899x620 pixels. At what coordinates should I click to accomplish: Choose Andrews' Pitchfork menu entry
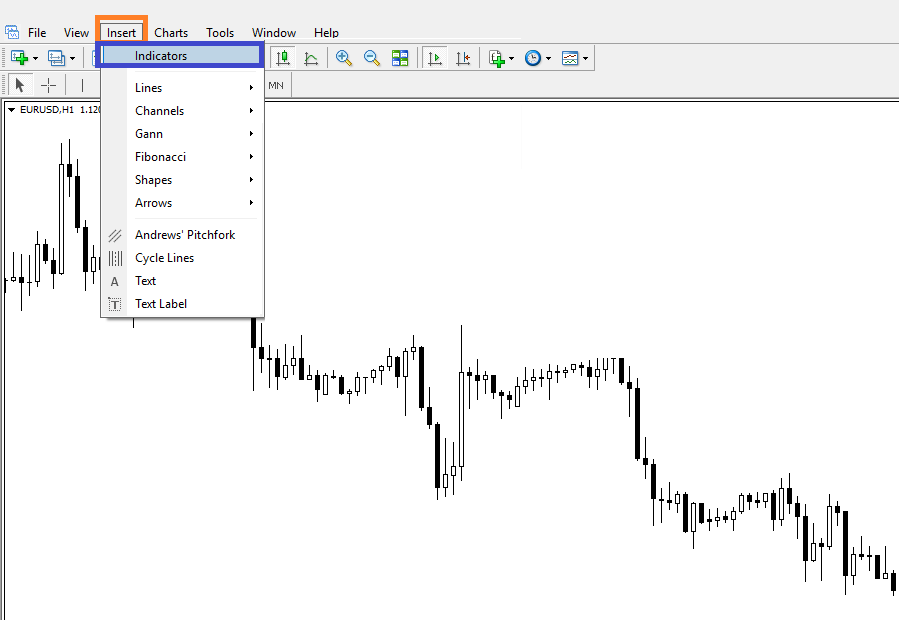coord(185,235)
